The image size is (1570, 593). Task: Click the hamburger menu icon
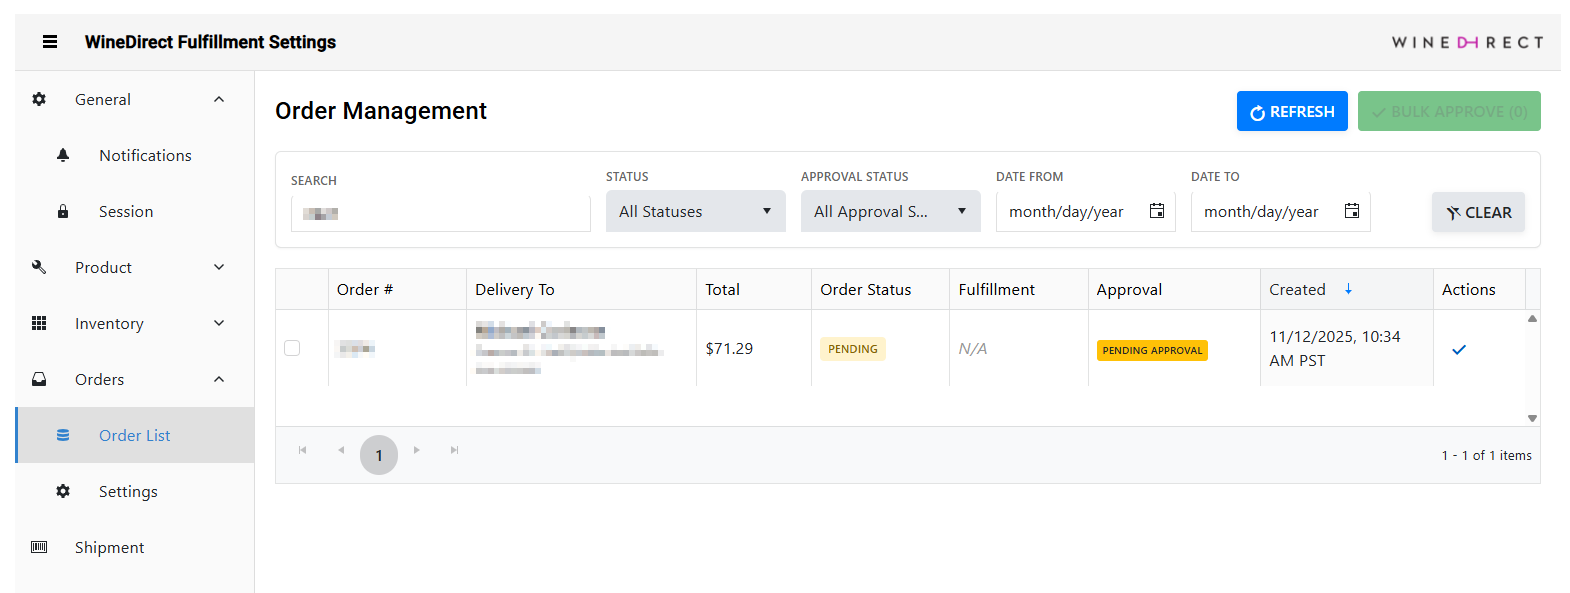[x=50, y=42]
